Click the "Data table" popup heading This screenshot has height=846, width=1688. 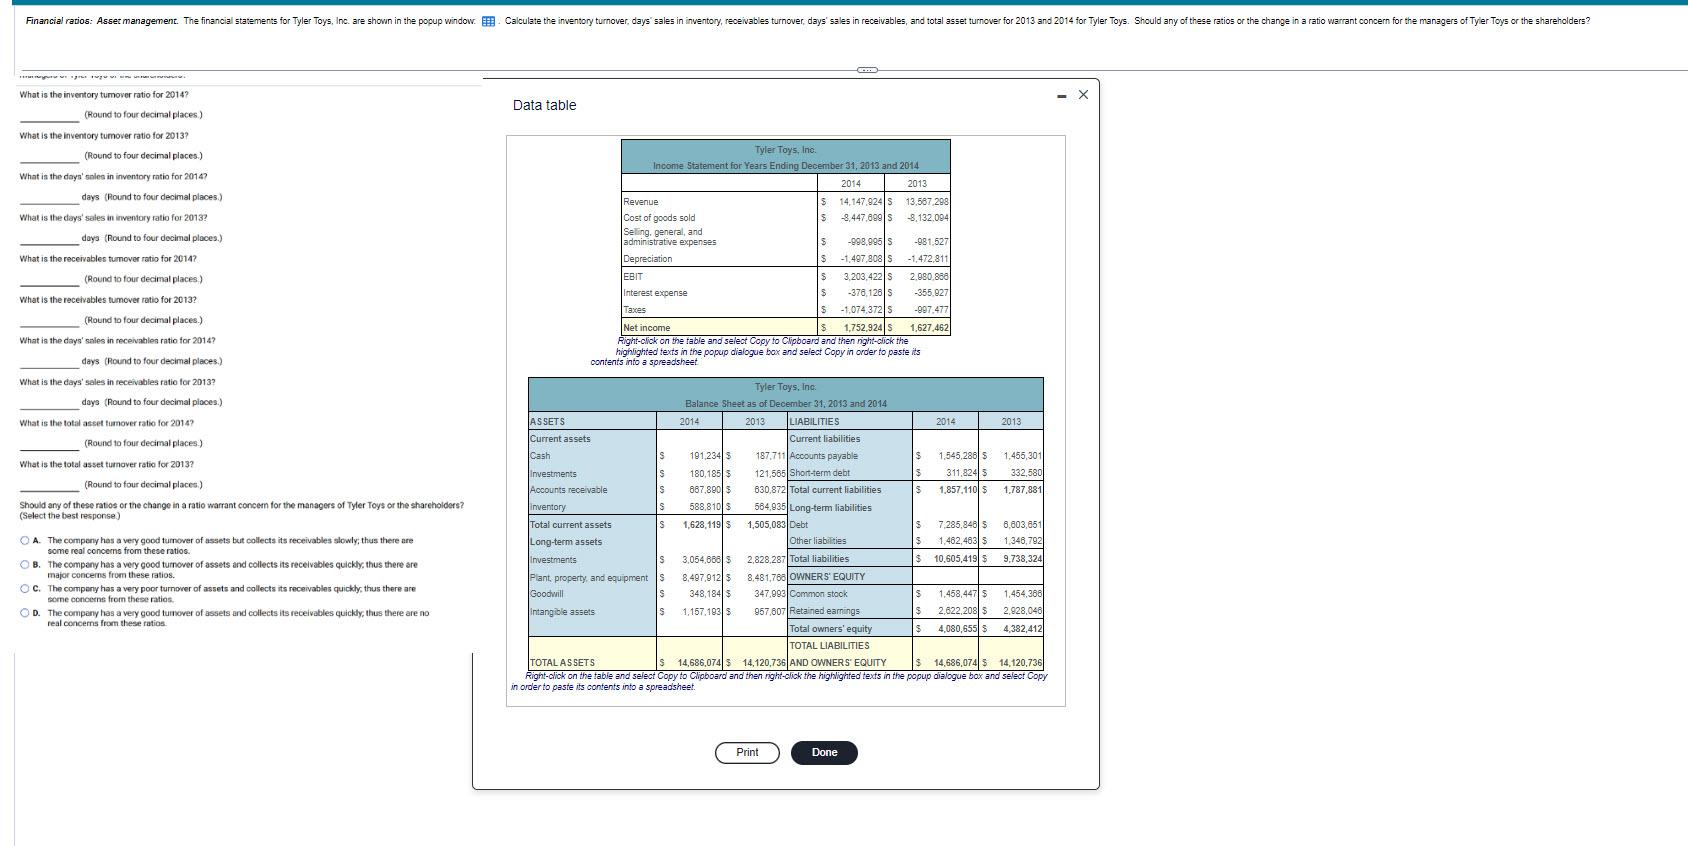pyautogui.click(x=544, y=105)
